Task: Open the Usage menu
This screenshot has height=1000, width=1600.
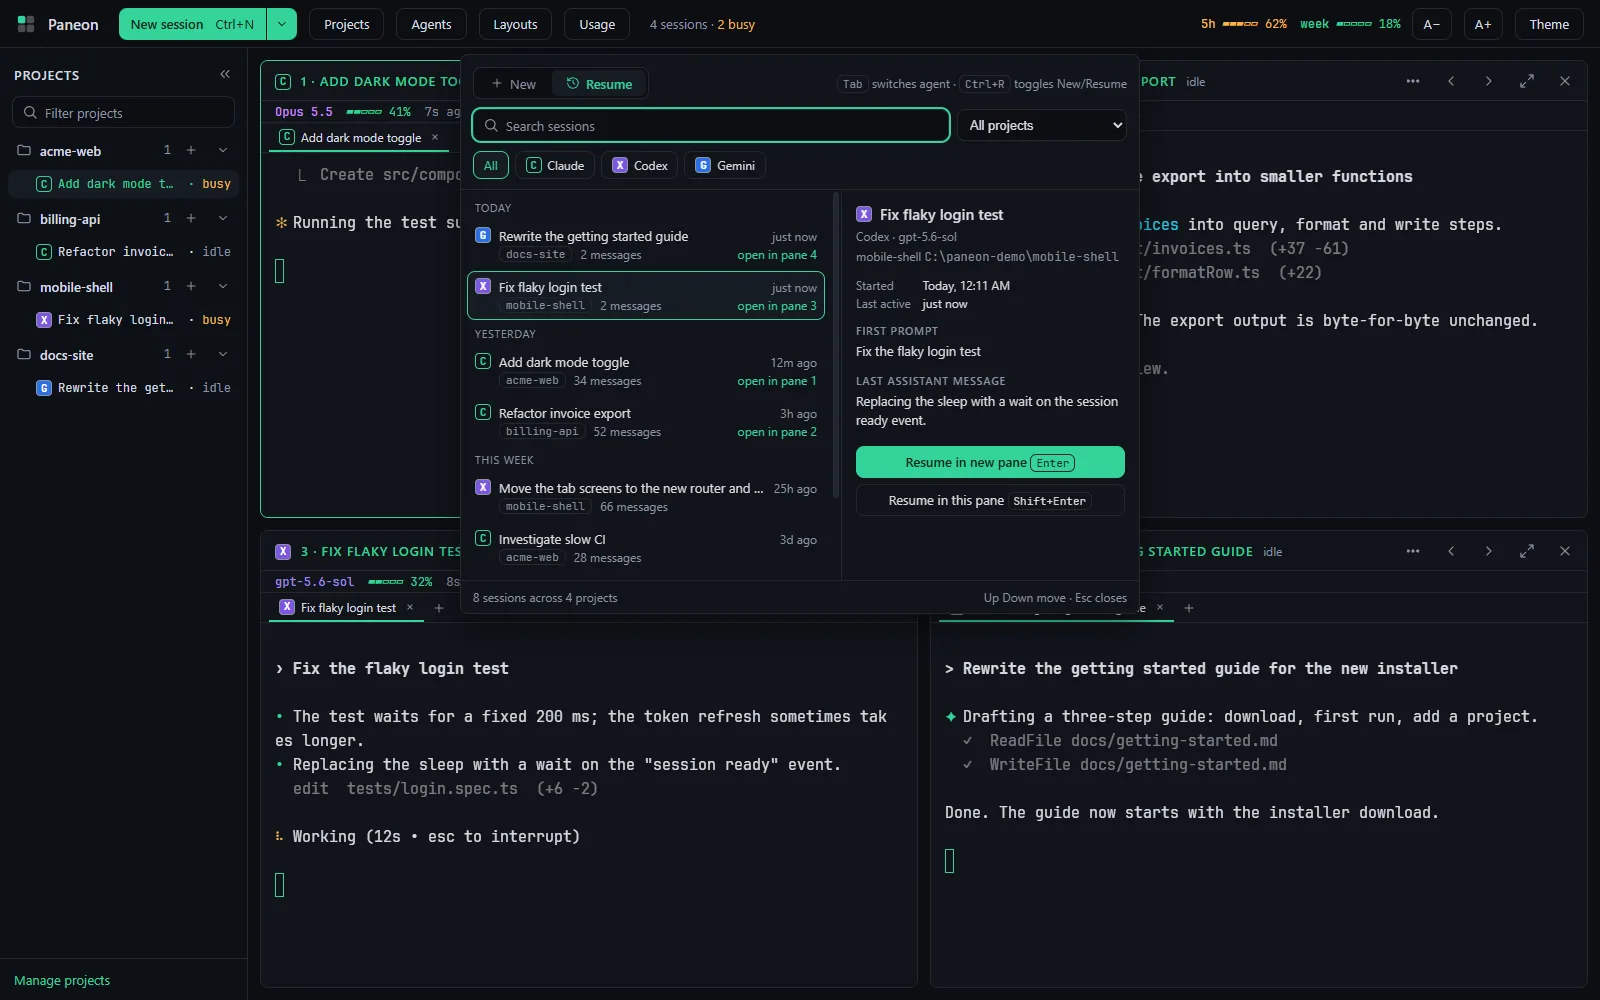Action: coord(597,24)
